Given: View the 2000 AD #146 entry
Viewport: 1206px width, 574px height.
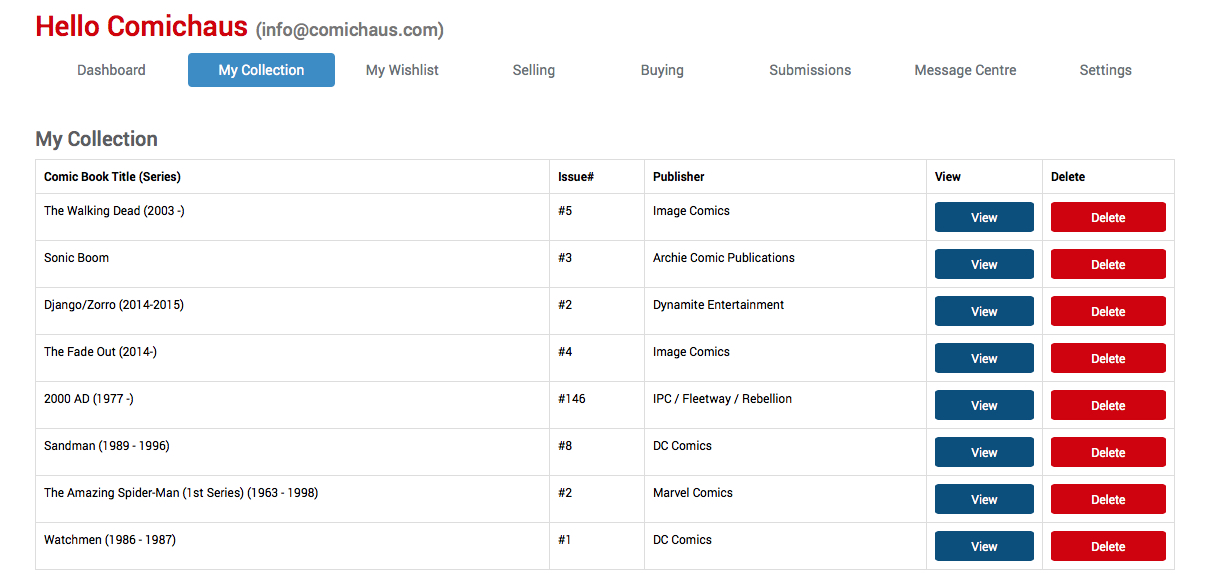Looking at the screenshot, I should pyautogui.click(x=984, y=405).
